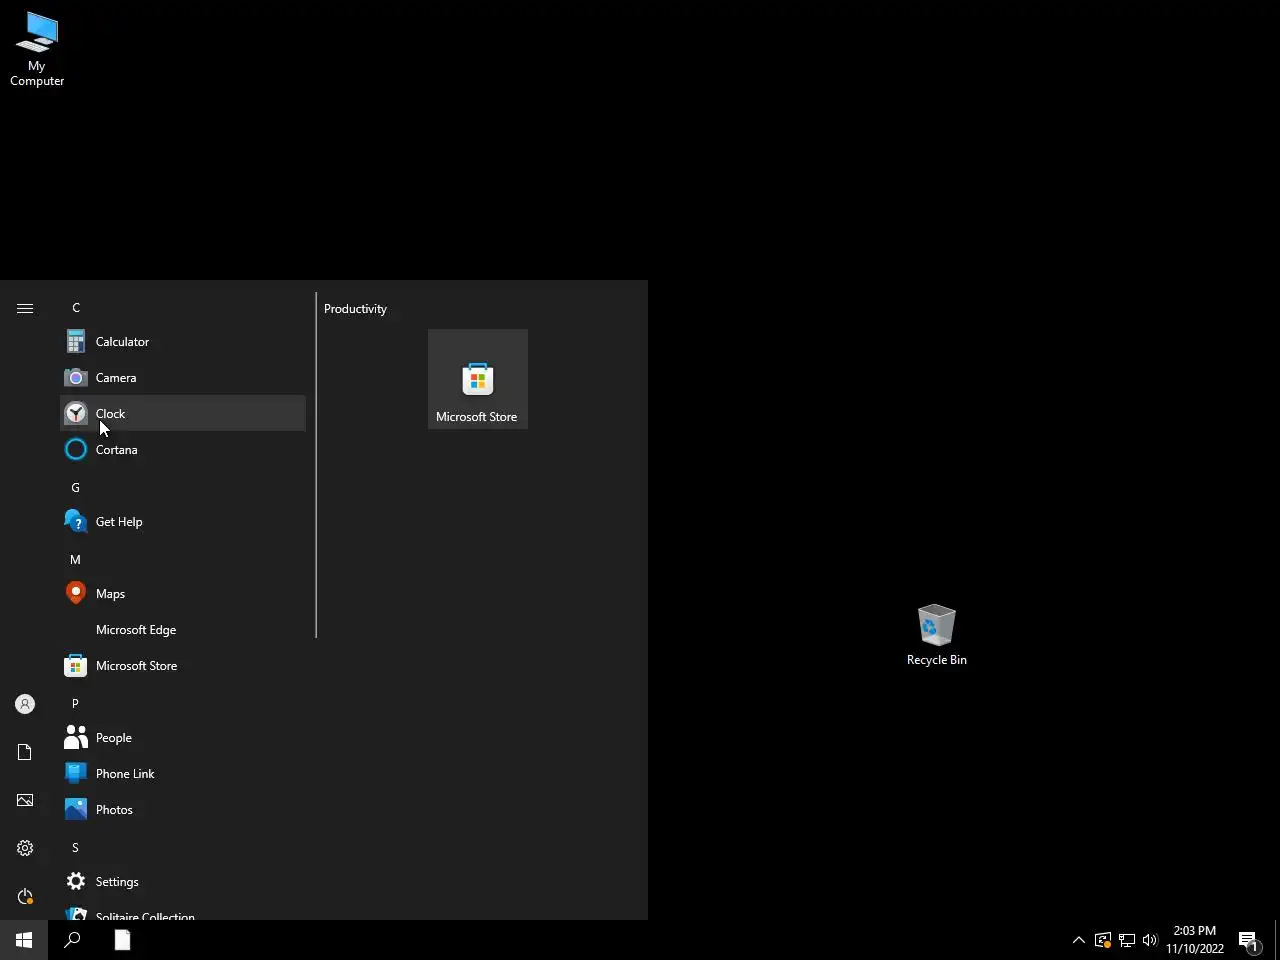
Task: Select the My Computer desktop icon
Action: [37, 49]
